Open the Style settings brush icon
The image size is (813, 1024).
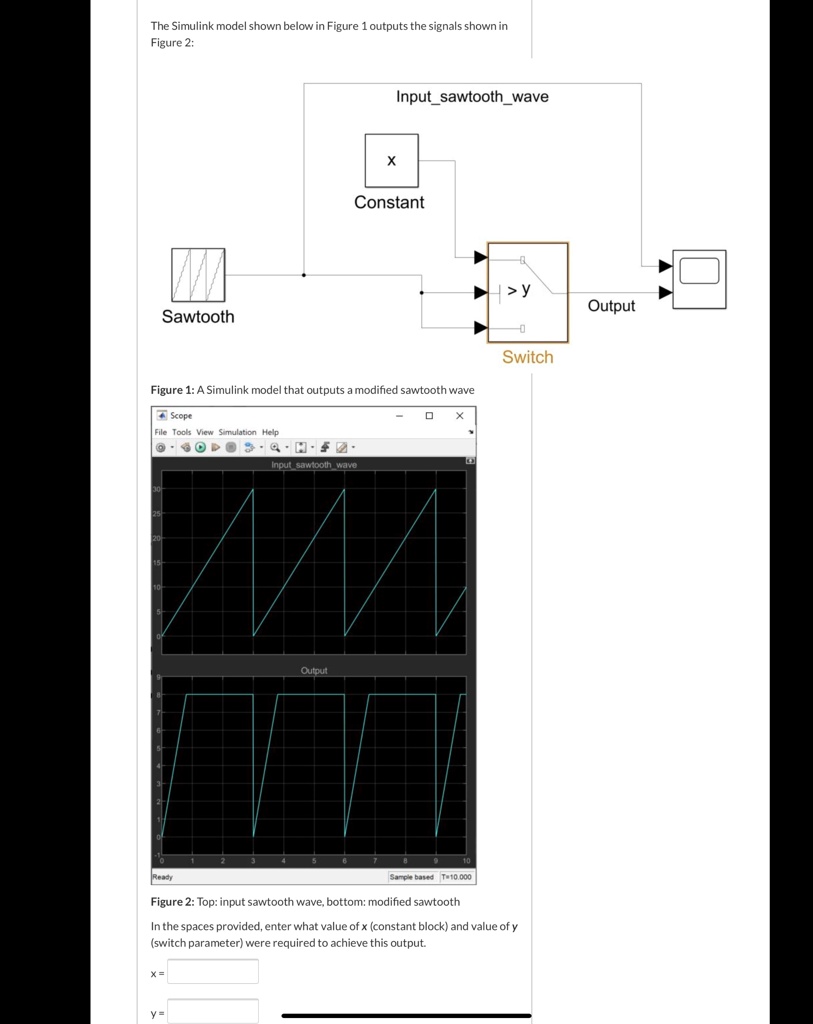tap(339, 447)
